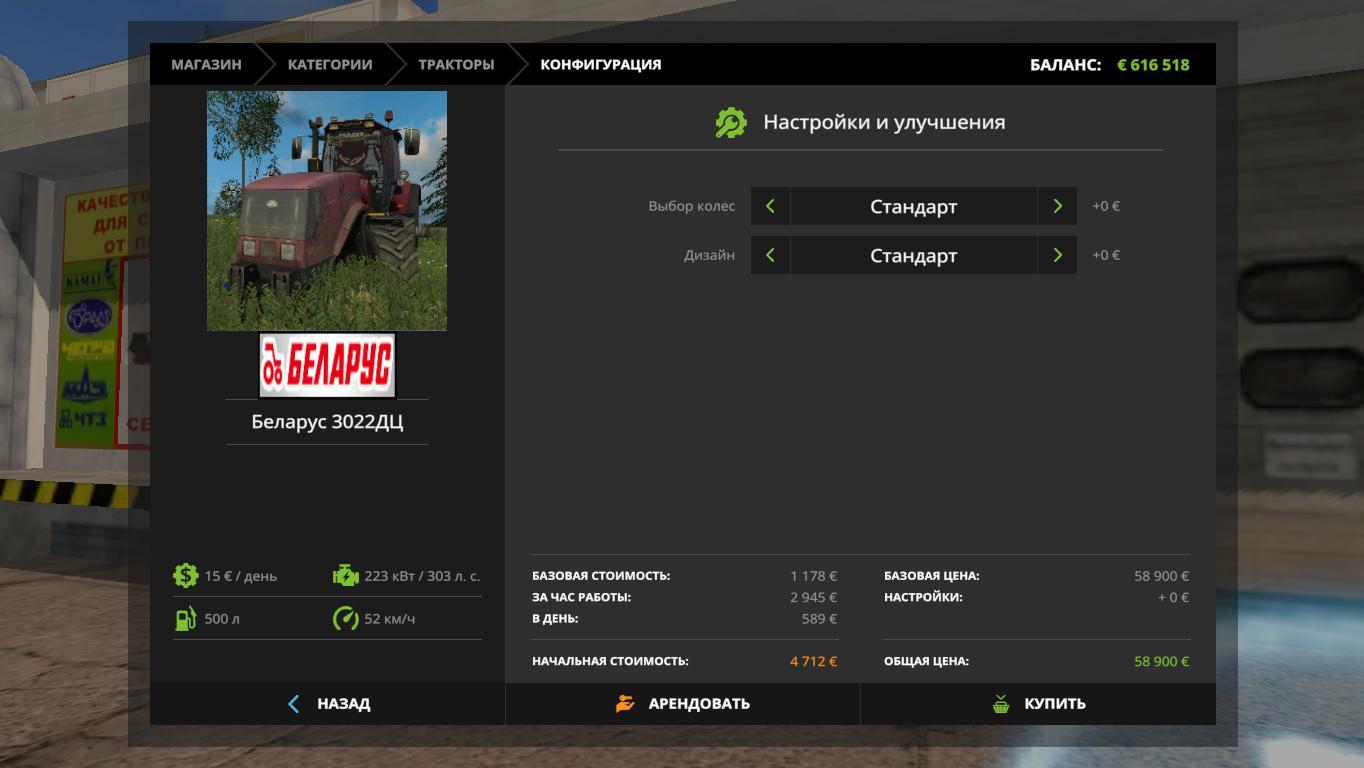Open the Дизайн Стандарт value field
The image size is (1364, 768).
(913, 255)
